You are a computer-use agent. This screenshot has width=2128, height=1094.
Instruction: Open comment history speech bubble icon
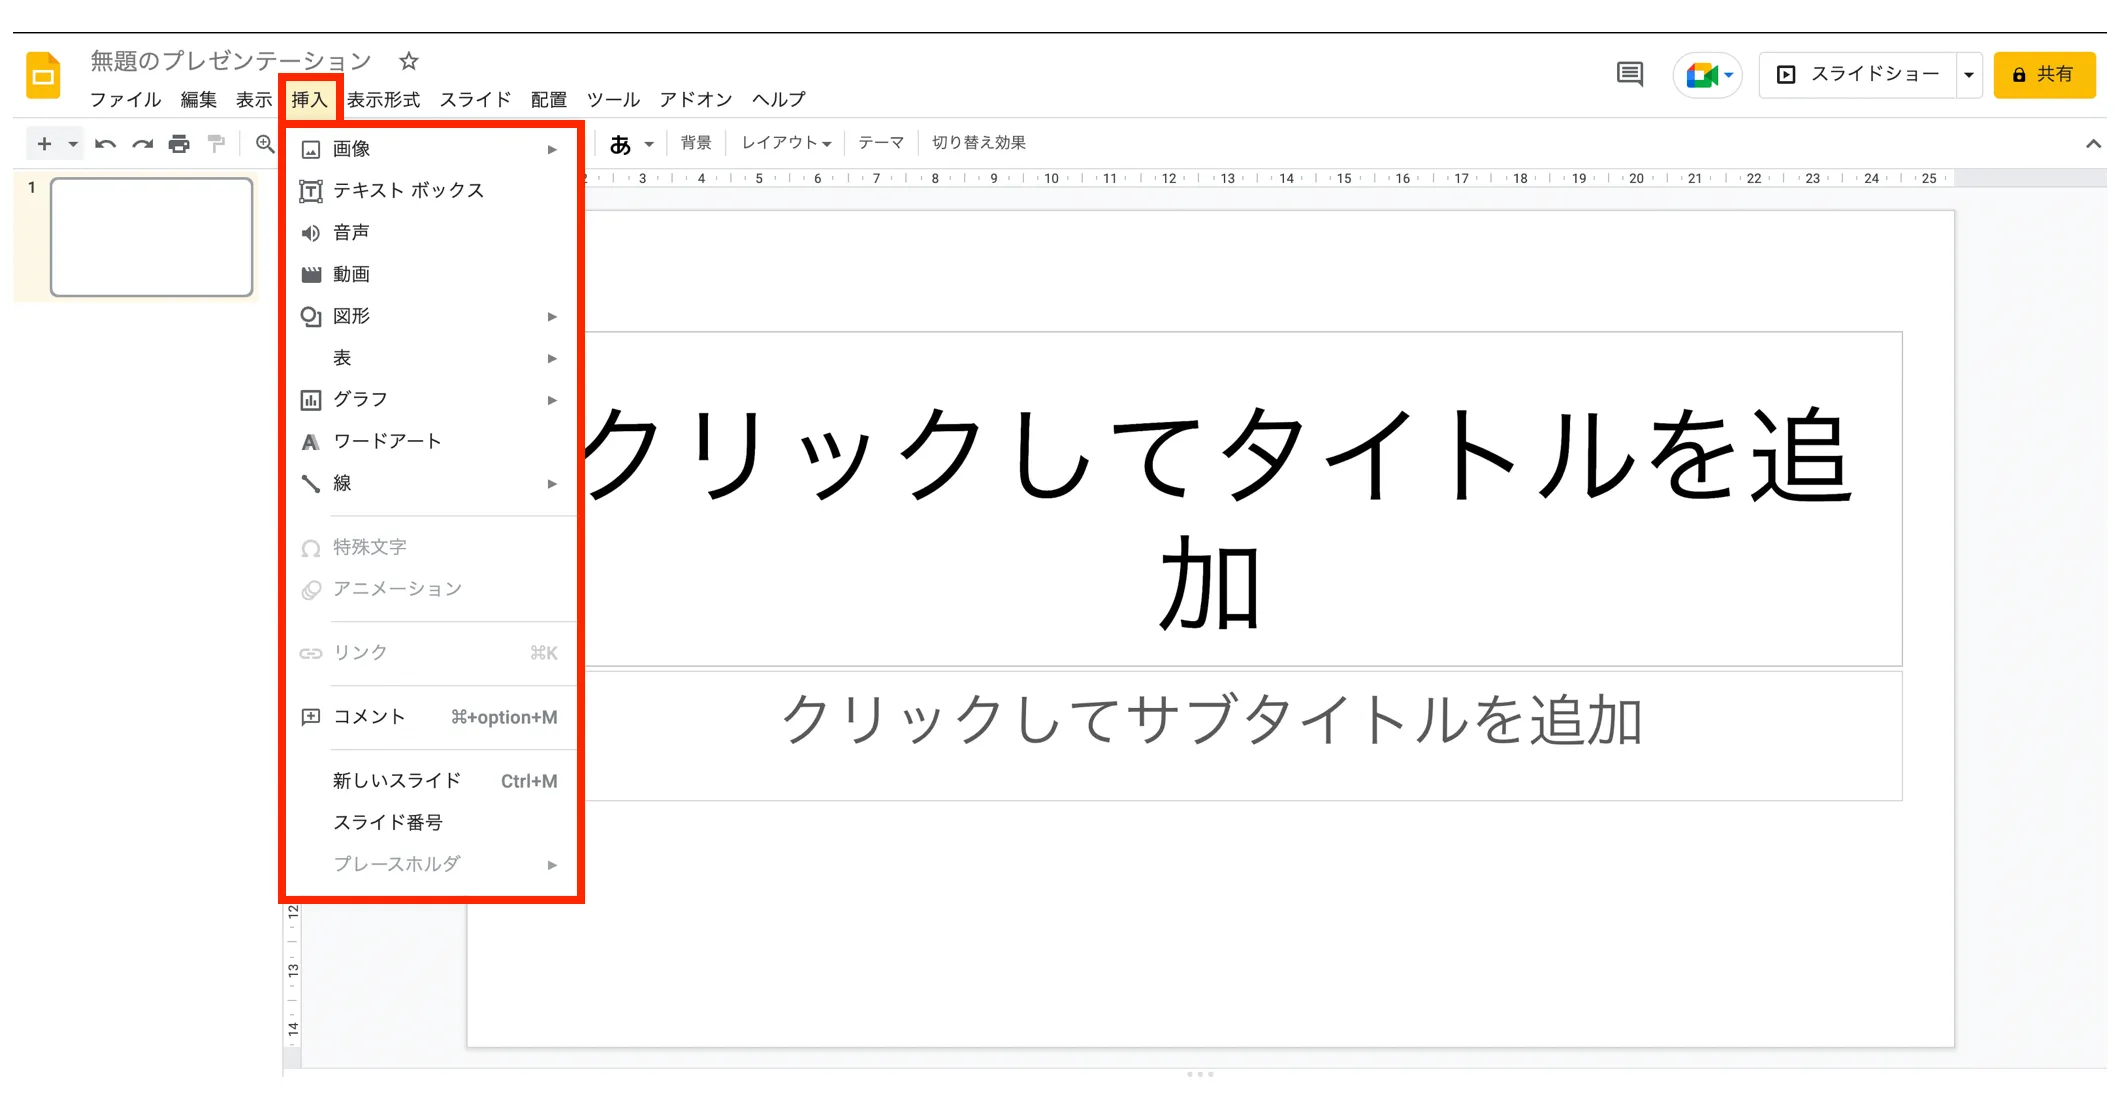[x=1629, y=74]
